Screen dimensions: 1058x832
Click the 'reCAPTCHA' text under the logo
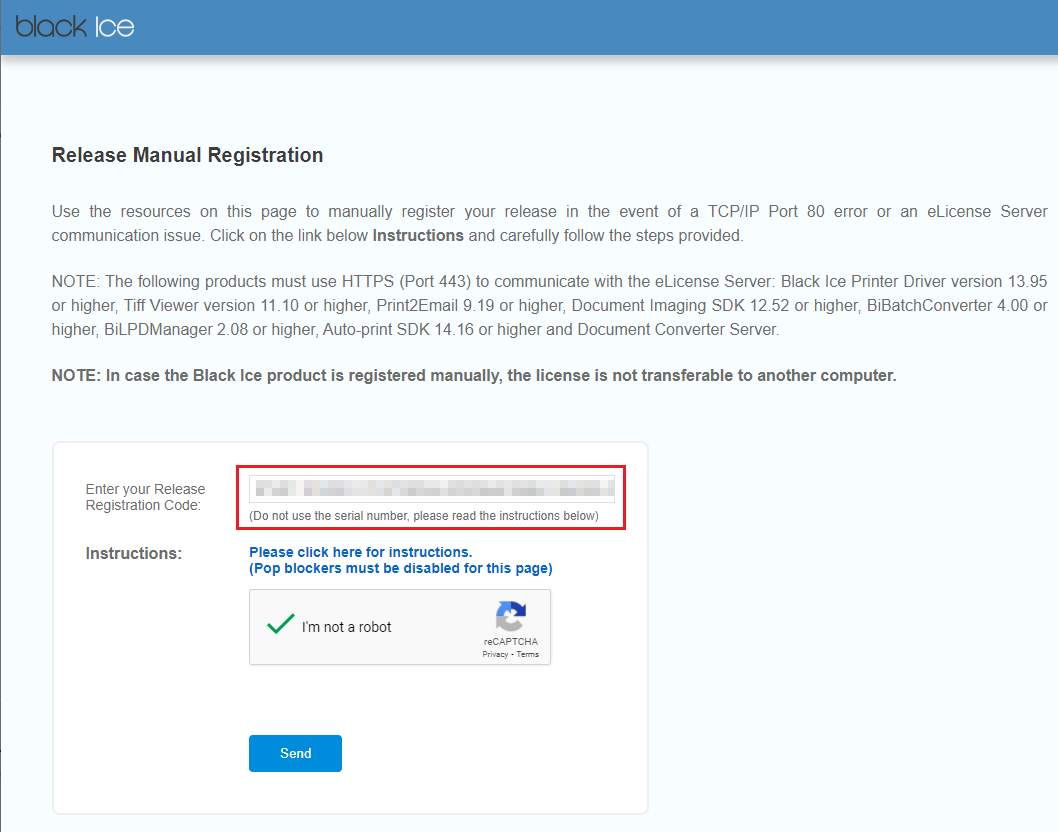pos(510,641)
